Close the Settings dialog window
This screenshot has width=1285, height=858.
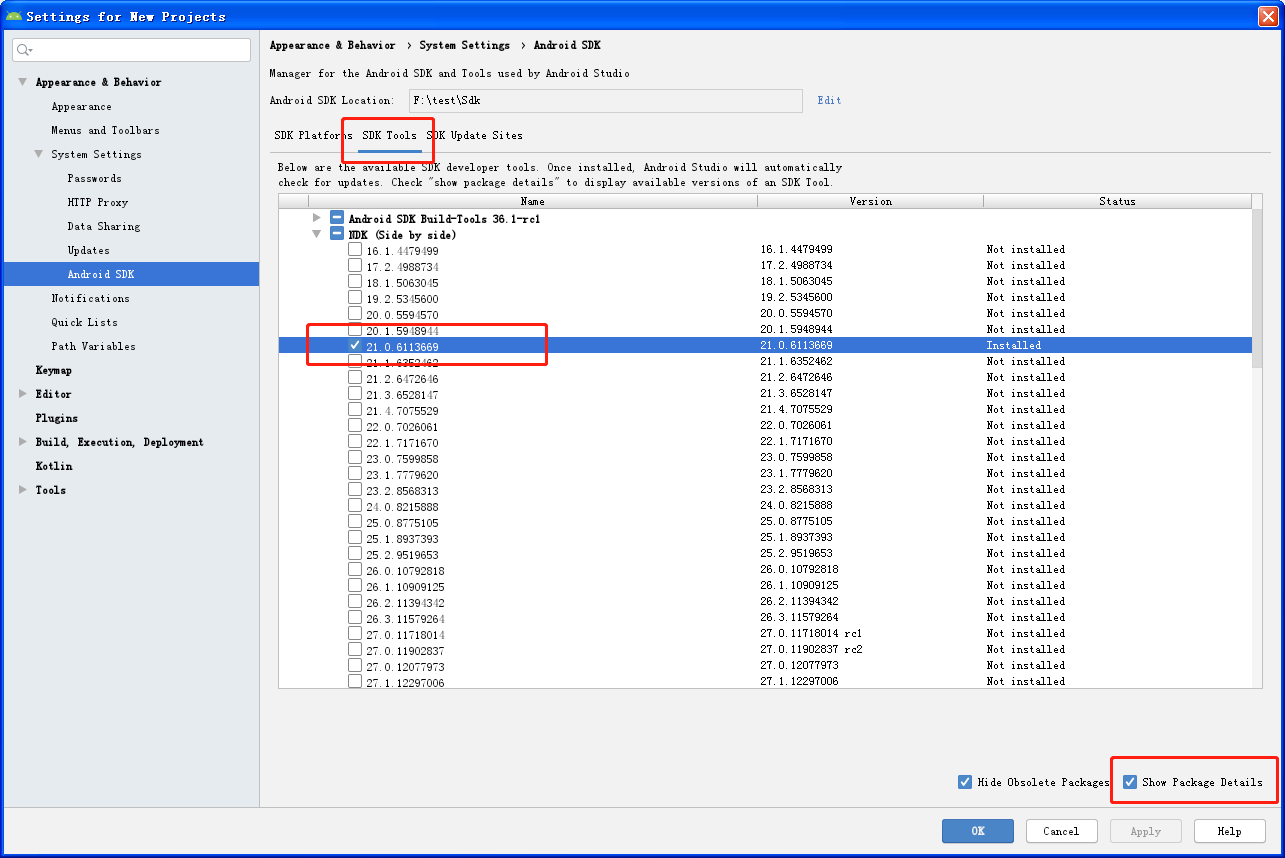(x=1266, y=16)
